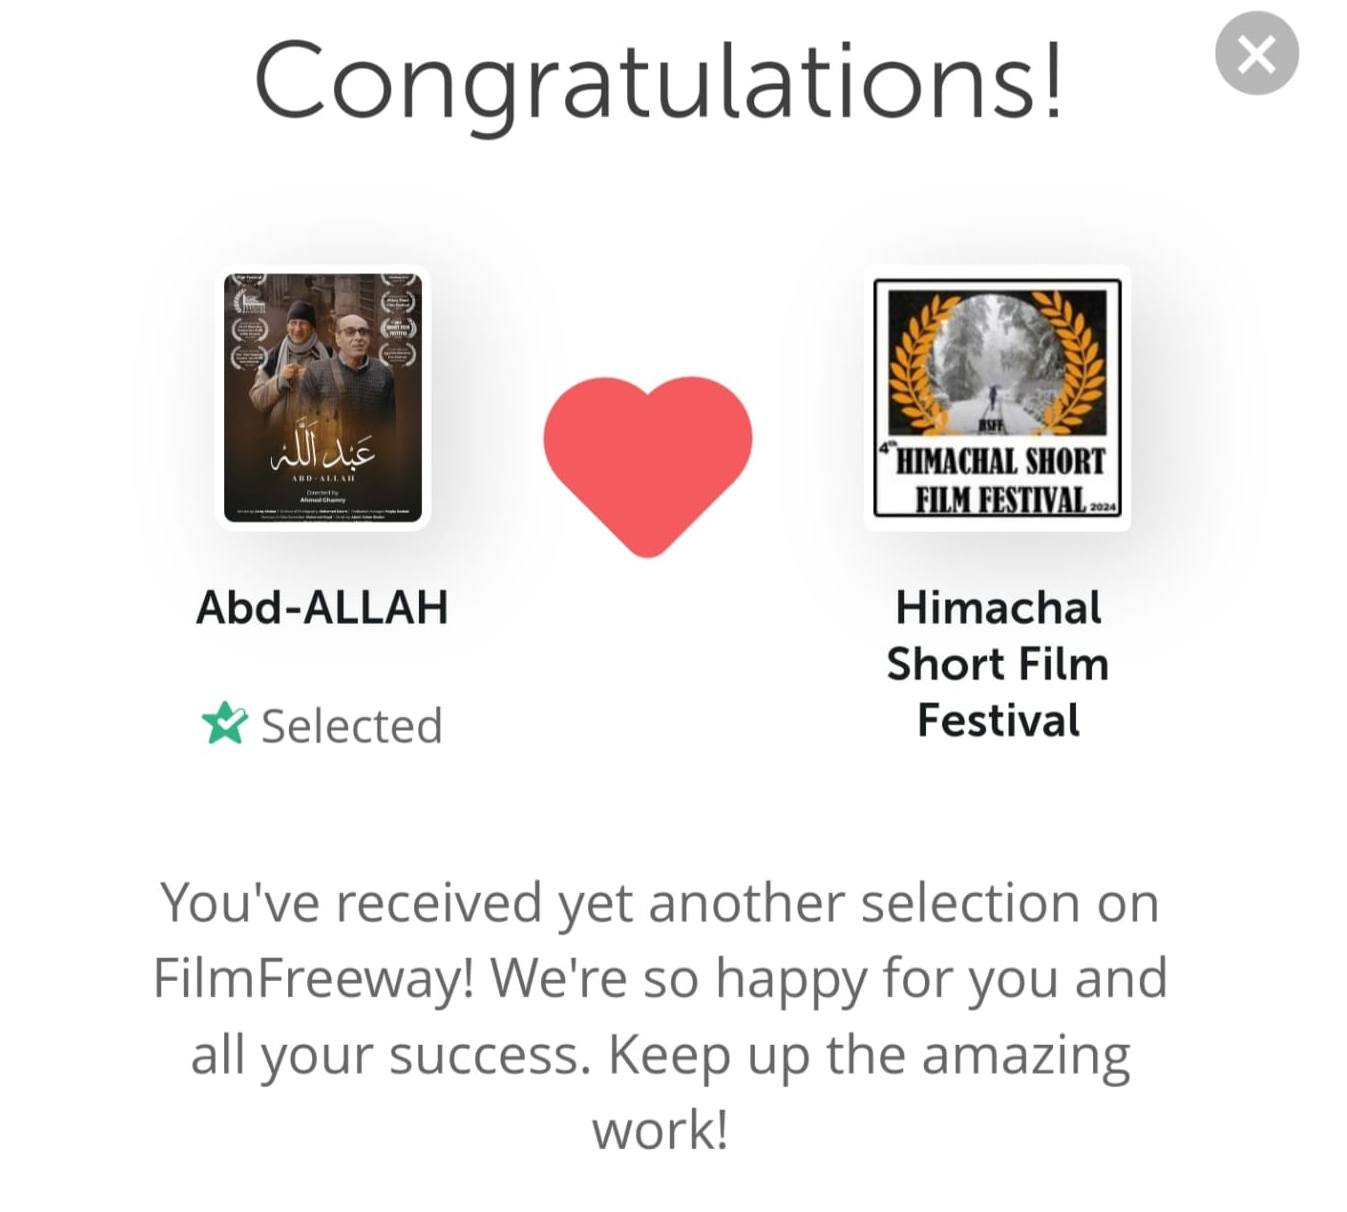Open the Himachal Short Film Festival name link
Image resolution: width=1347 pixels, height=1212 pixels.
(x=998, y=664)
